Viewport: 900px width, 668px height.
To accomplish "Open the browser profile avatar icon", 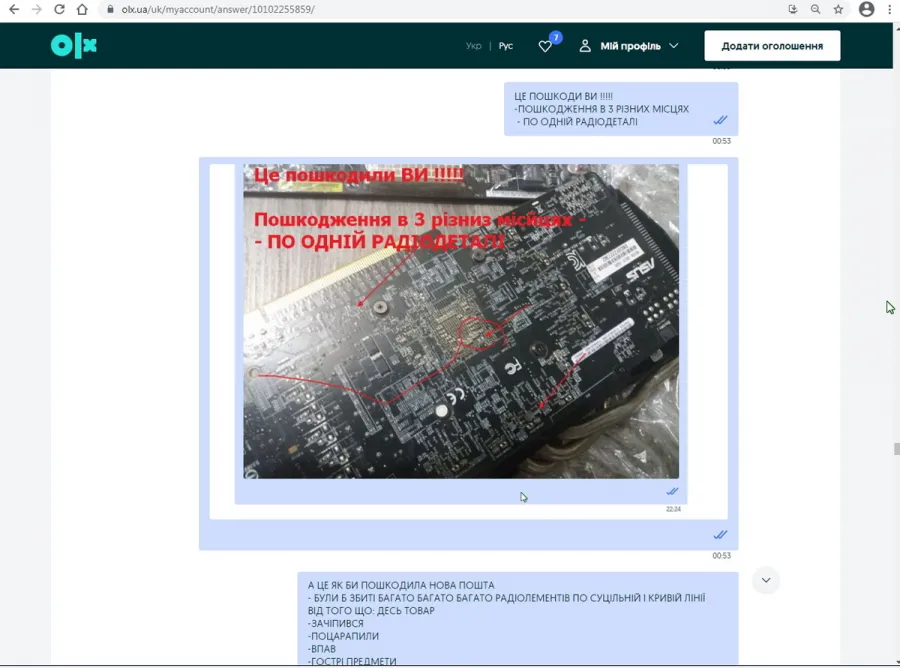I will (x=867, y=9).
